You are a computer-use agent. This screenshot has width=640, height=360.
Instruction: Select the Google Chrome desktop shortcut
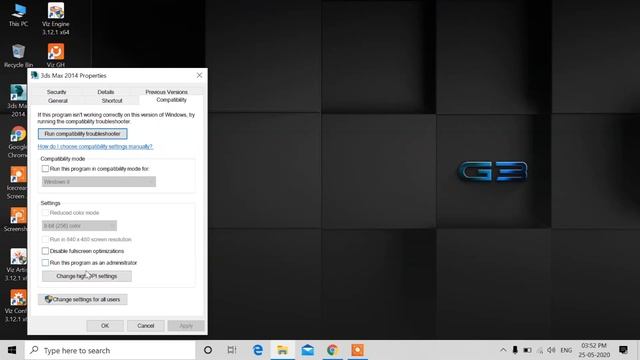[x=18, y=142]
